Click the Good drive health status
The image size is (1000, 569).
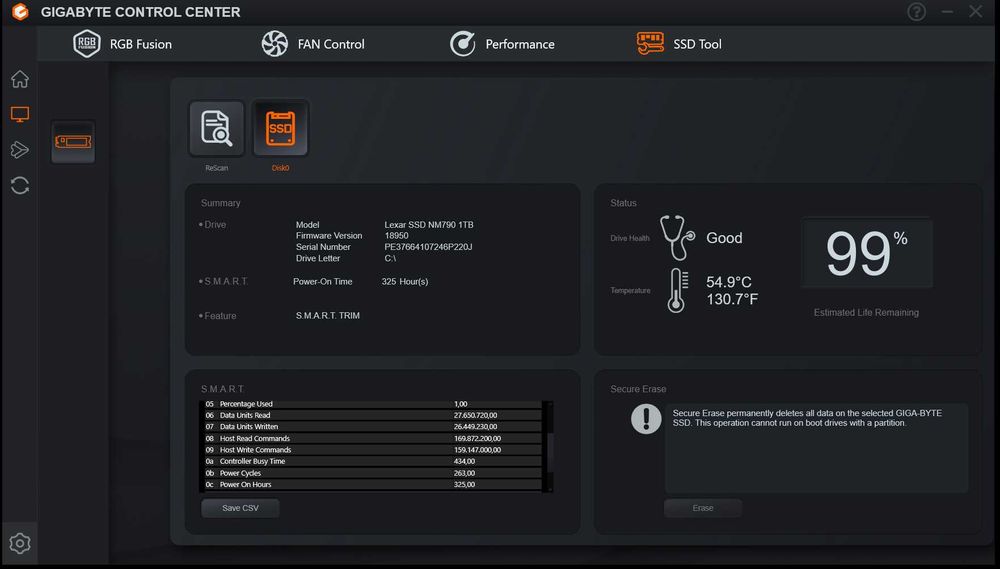[724, 238]
